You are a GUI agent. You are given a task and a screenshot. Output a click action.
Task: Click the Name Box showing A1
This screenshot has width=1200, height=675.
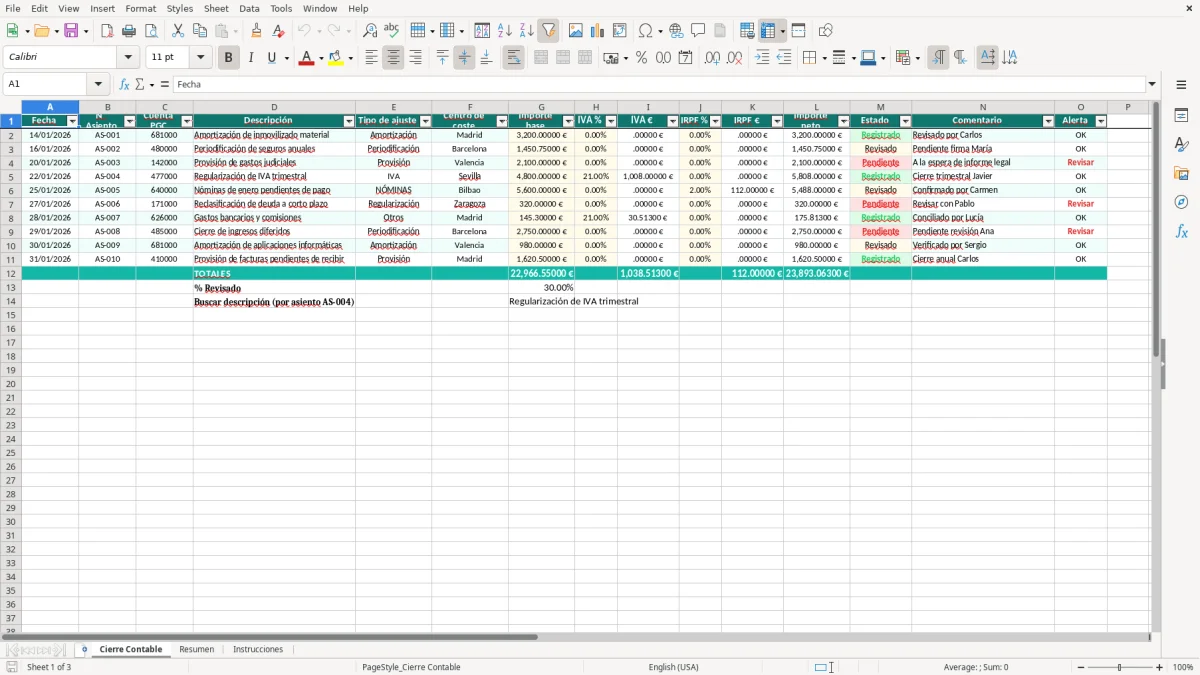click(46, 84)
